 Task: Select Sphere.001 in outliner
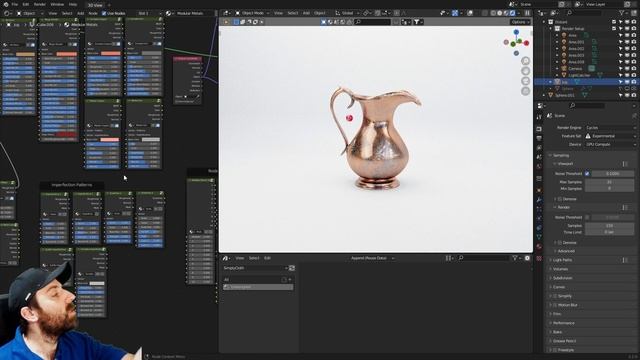click(x=564, y=95)
